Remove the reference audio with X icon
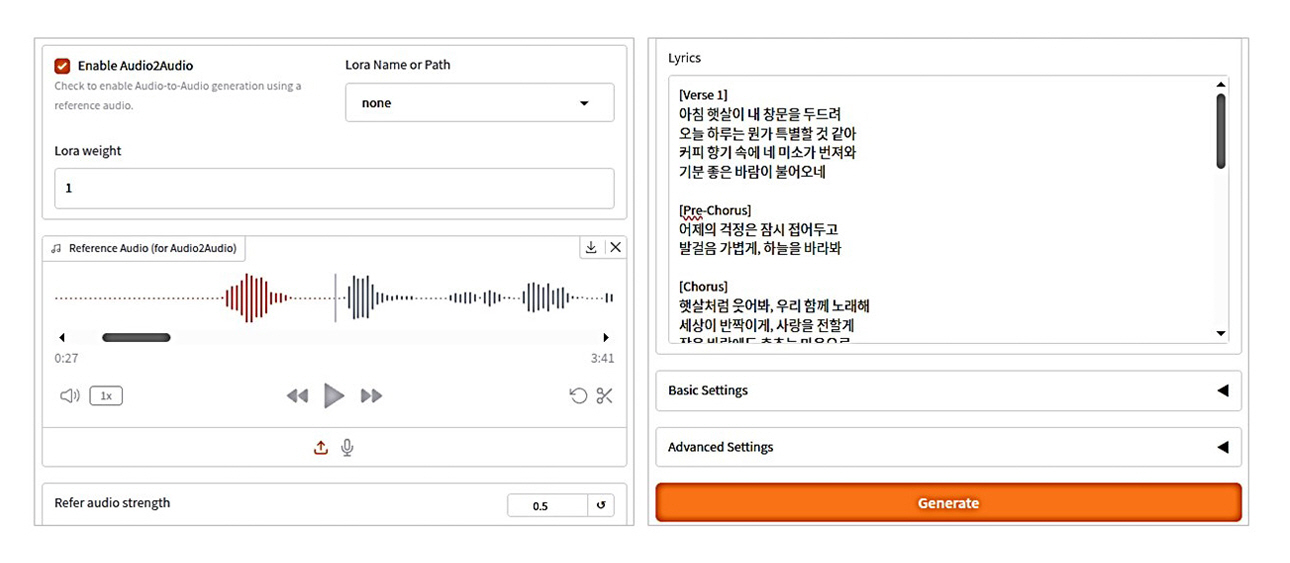 [x=615, y=247]
